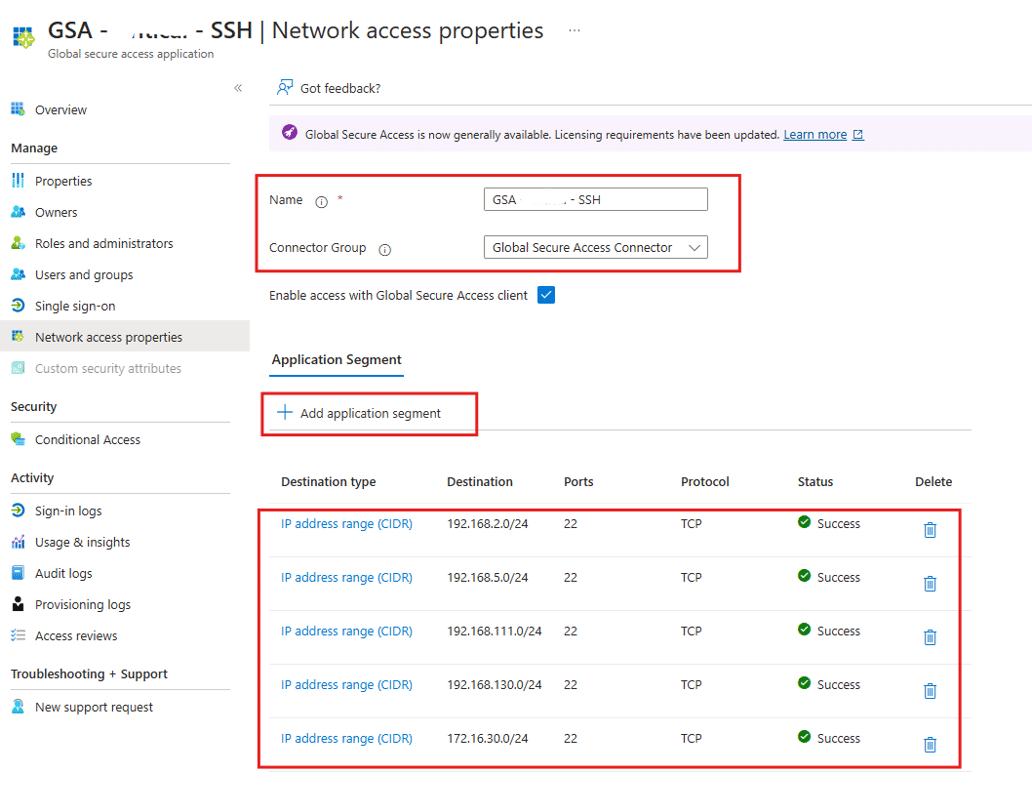This screenshot has width=1032, height=793.
Task: Click the external link icon after Learn more
Action: pos(858,135)
